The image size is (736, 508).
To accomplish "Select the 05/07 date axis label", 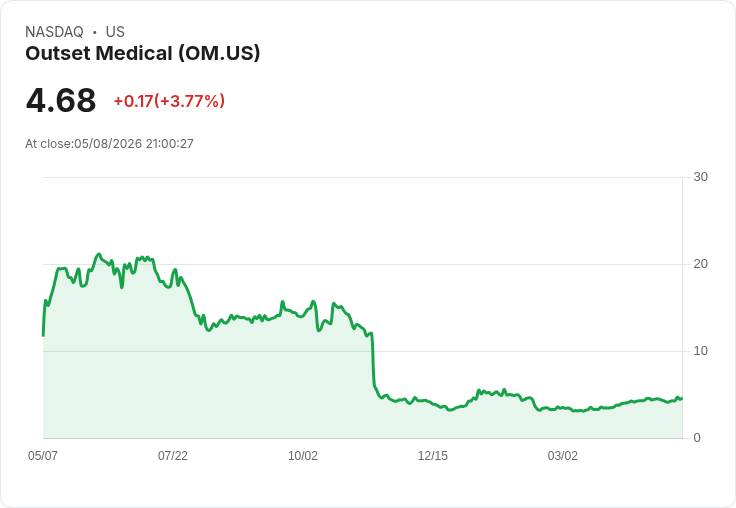I will (x=43, y=455).
